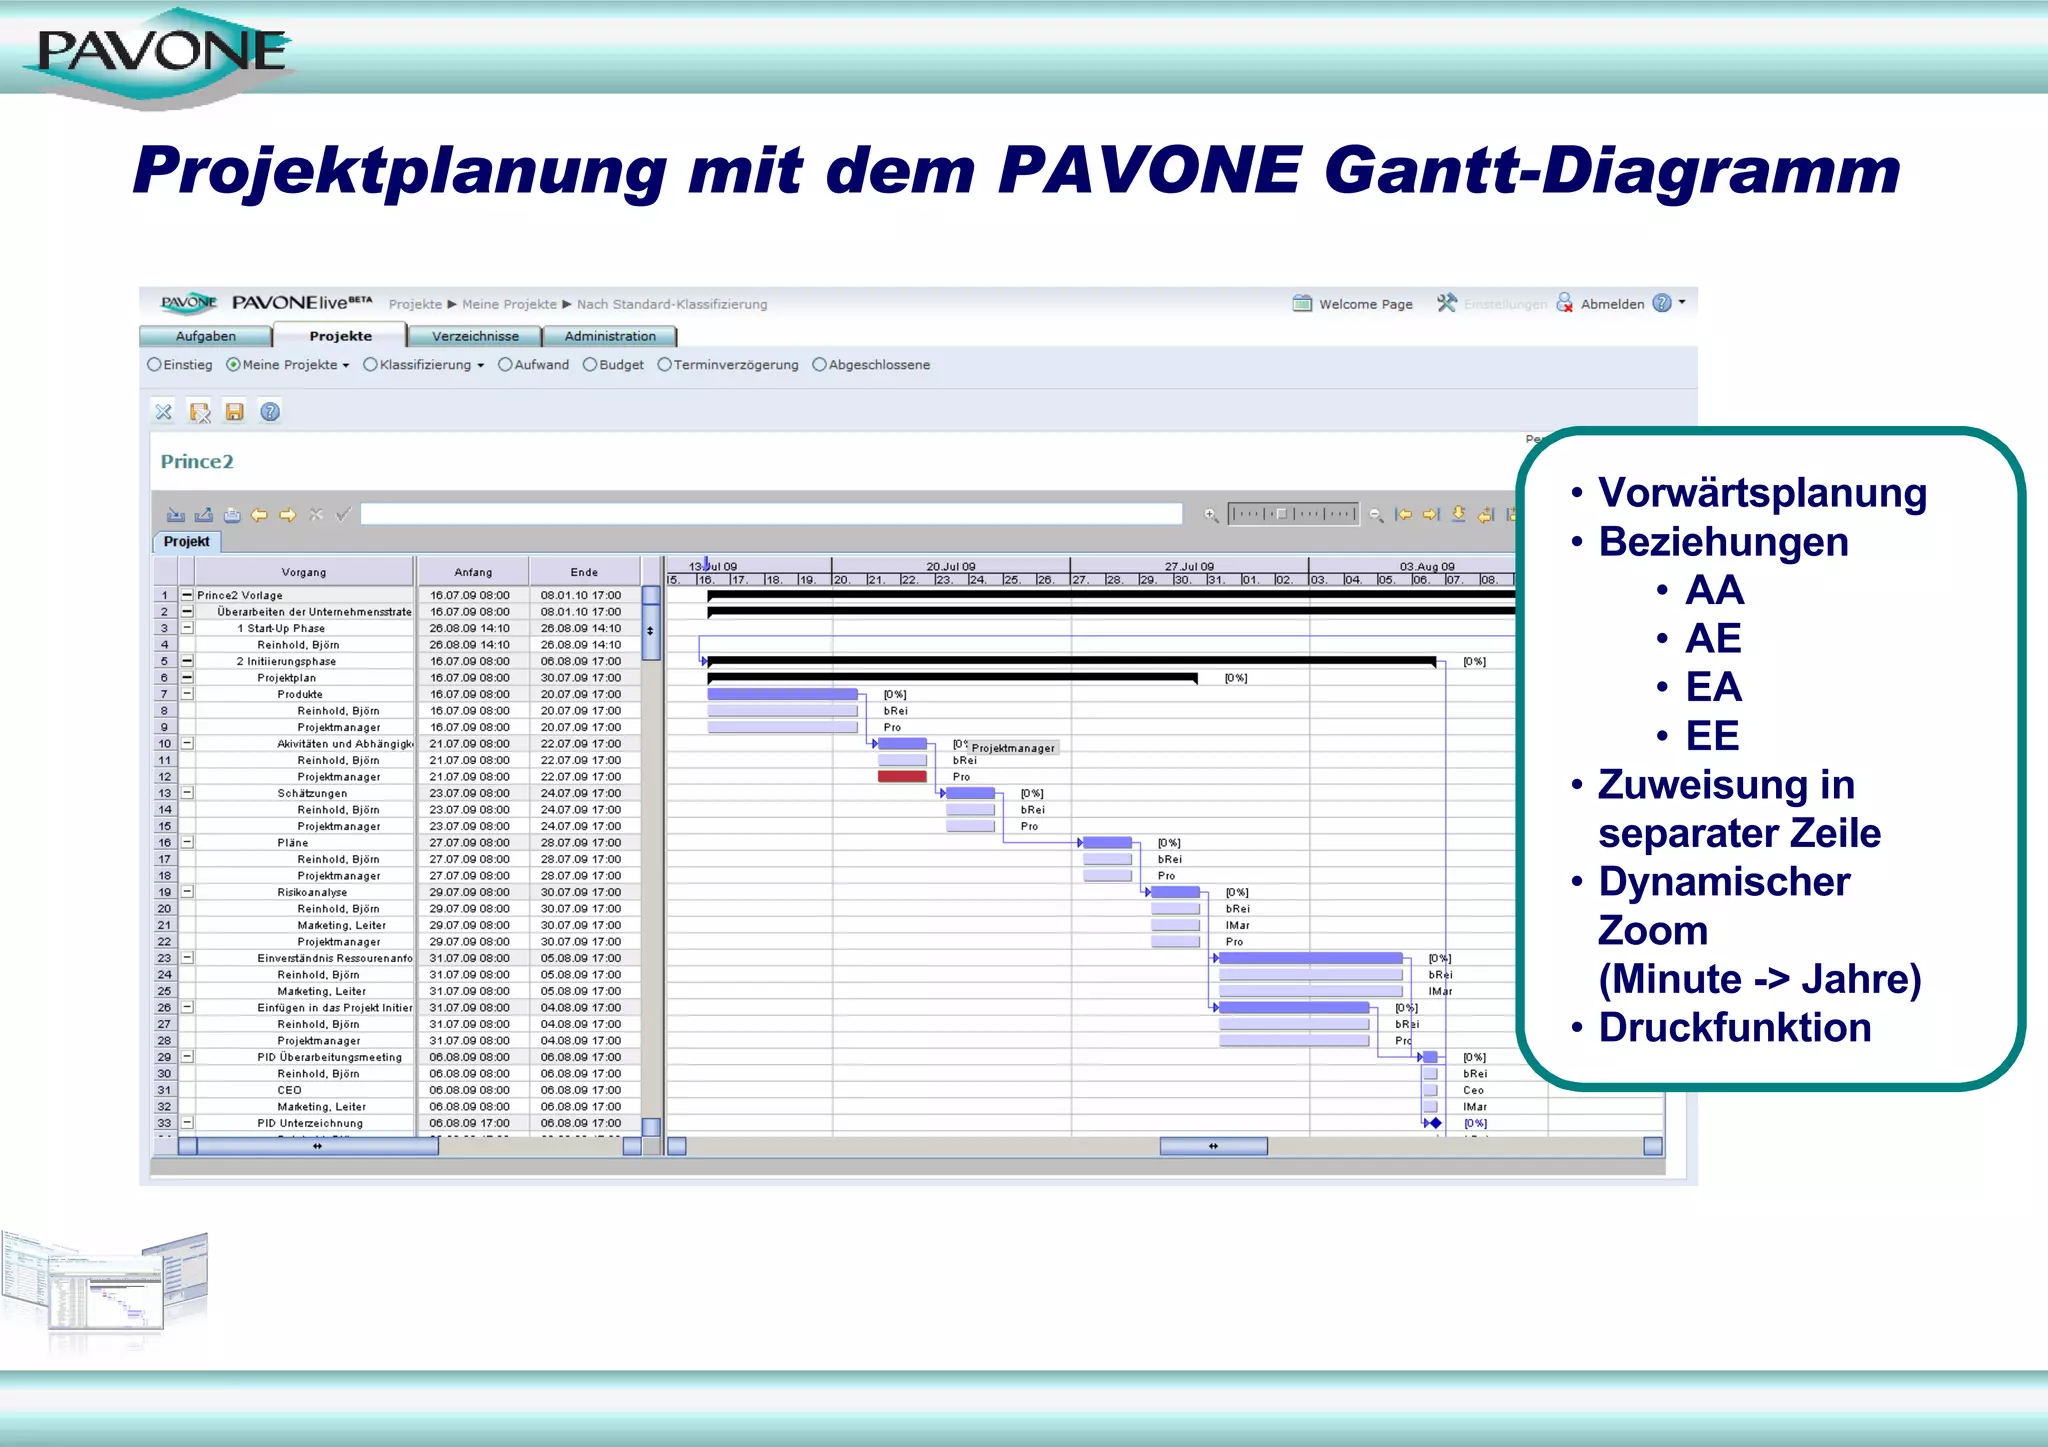Click the Projekte breadcrumb link
Viewport: 2048px width, 1447px height.
click(415, 304)
